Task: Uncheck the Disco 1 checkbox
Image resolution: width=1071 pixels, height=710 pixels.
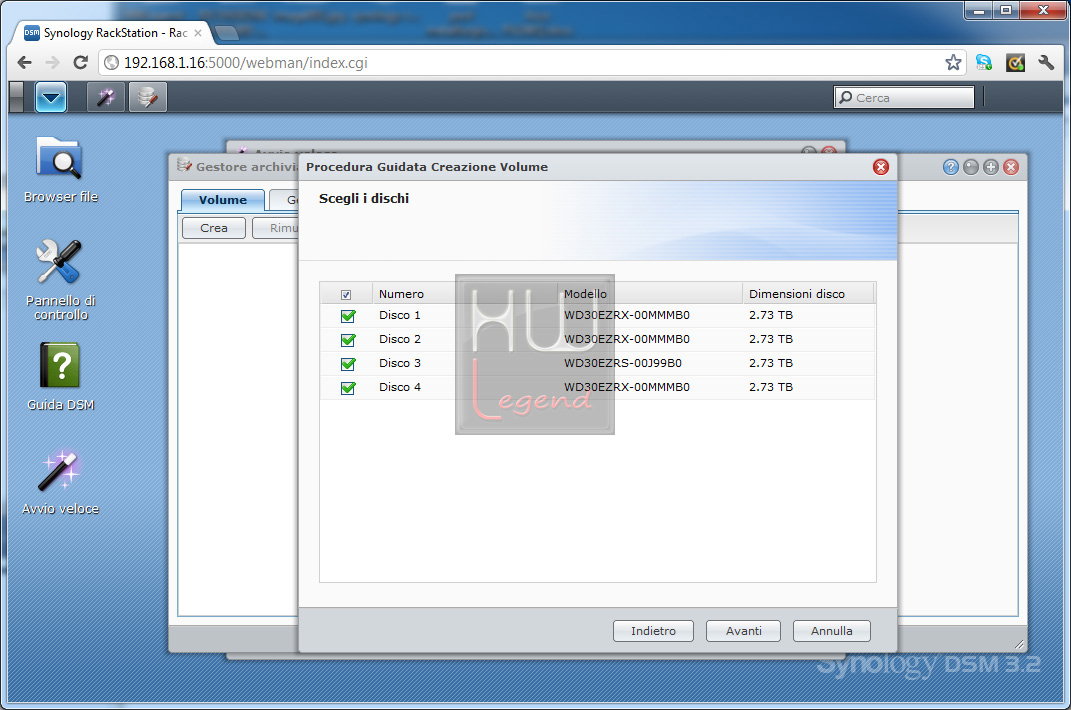Action: point(348,316)
